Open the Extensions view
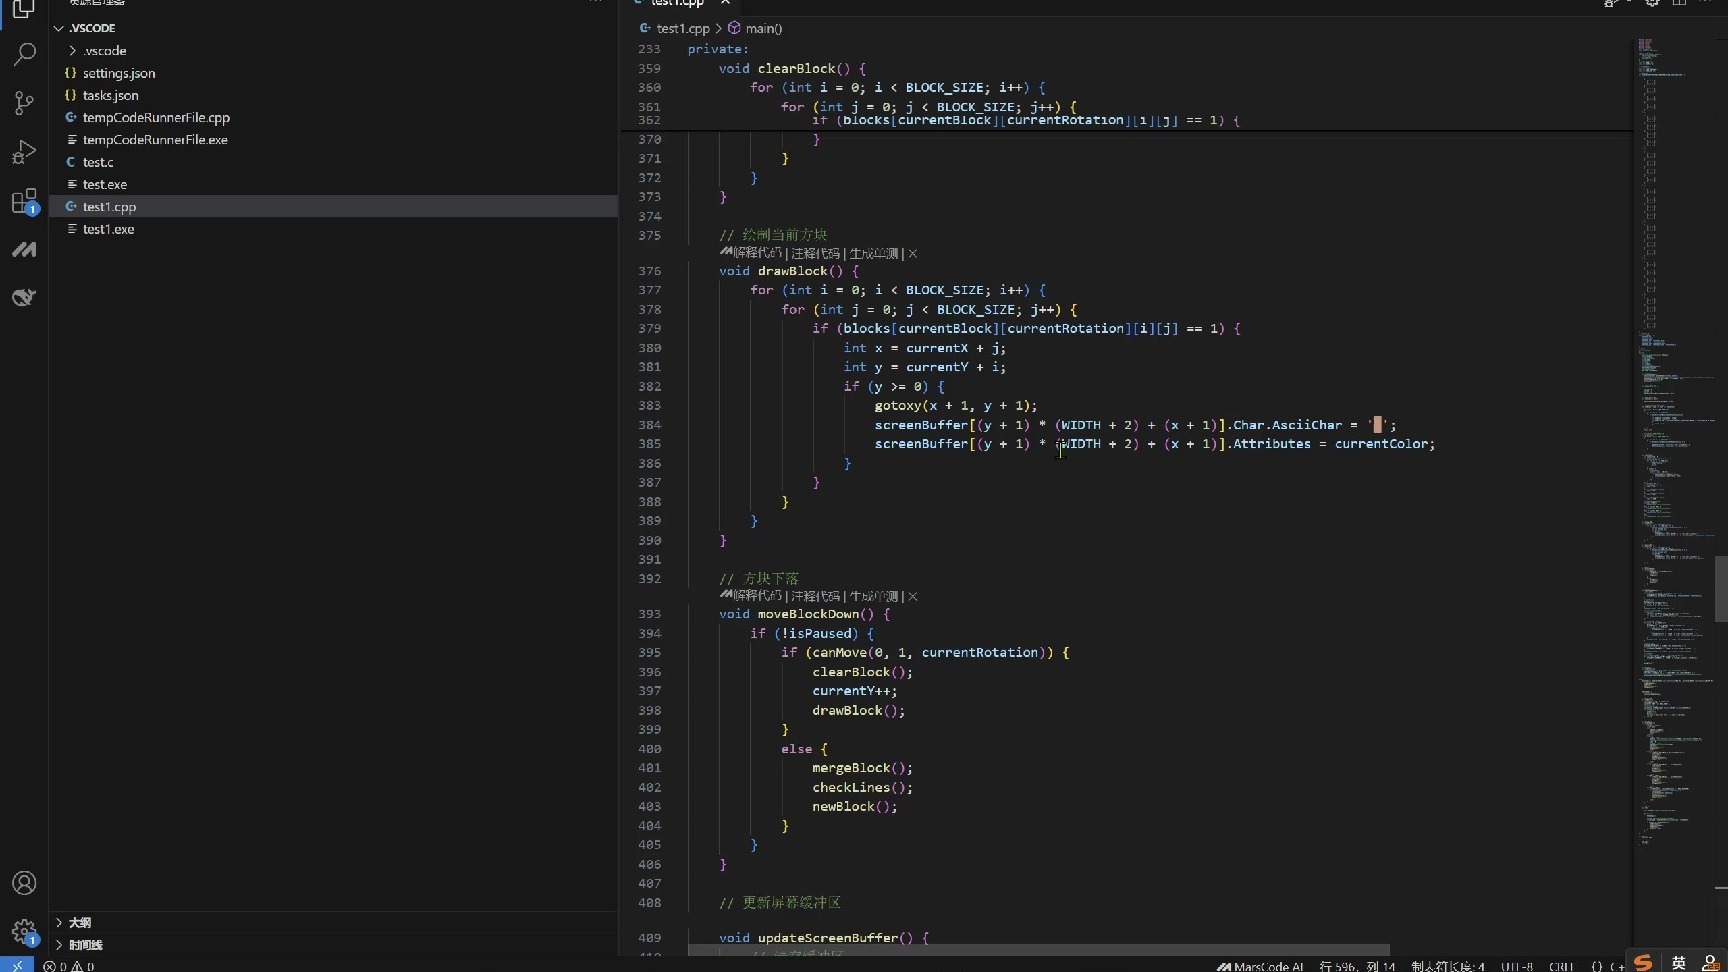The width and height of the screenshot is (1728, 972). point(24,201)
